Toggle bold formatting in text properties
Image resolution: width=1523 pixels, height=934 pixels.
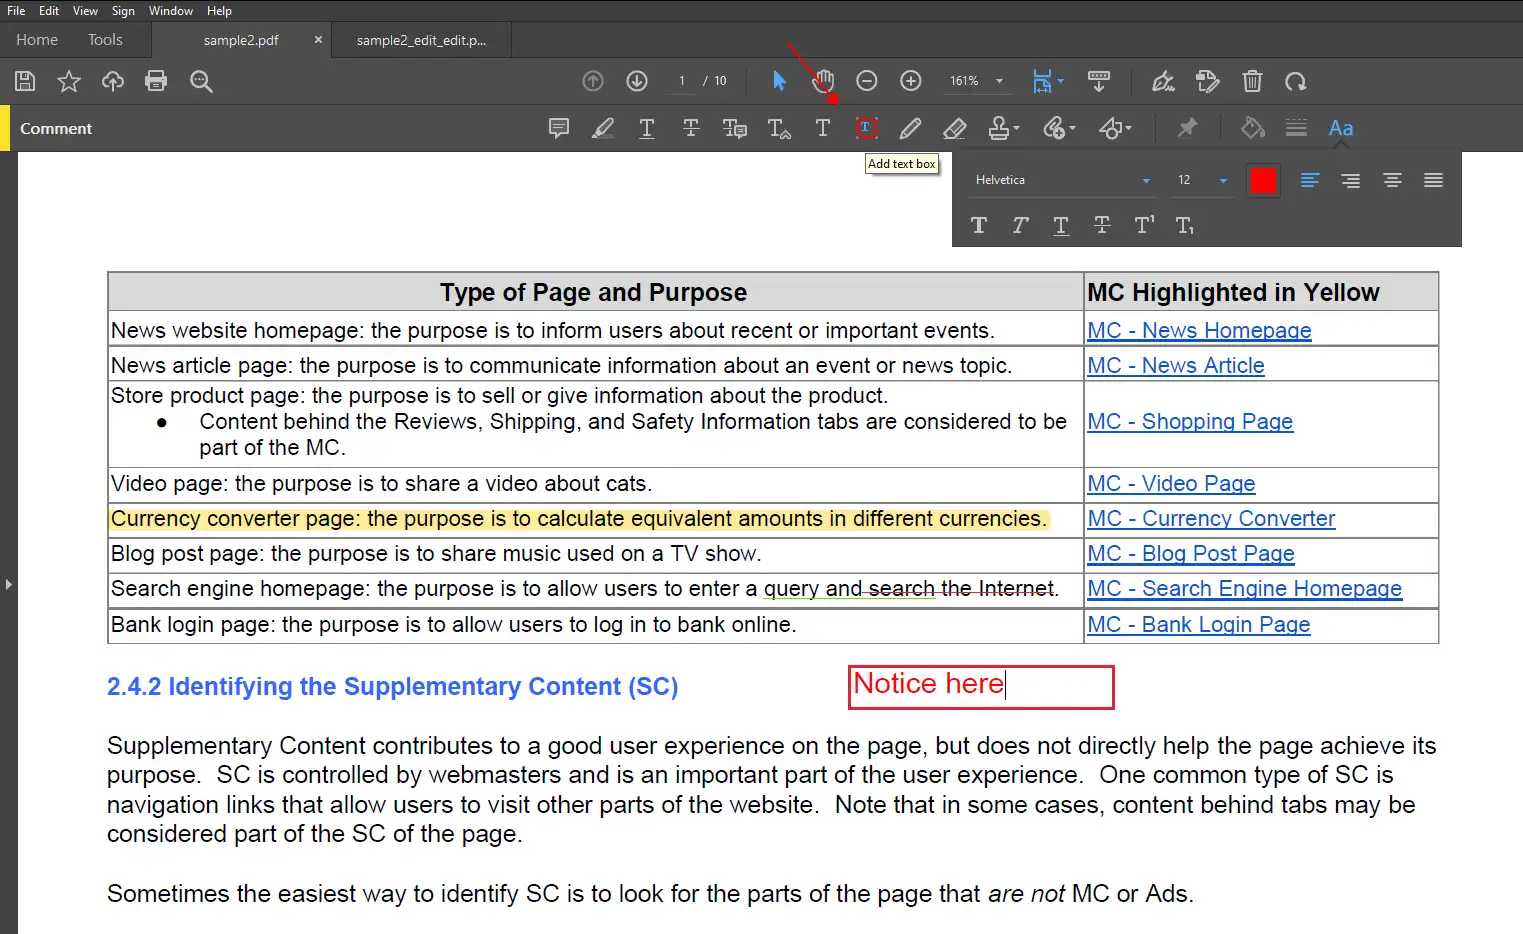(x=978, y=225)
